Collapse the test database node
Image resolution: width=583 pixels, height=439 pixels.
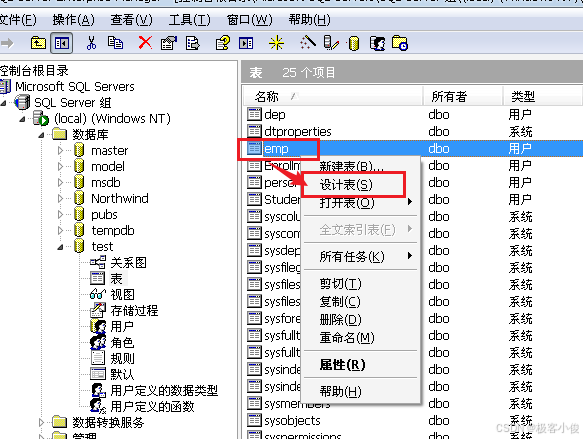click(60, 247)
